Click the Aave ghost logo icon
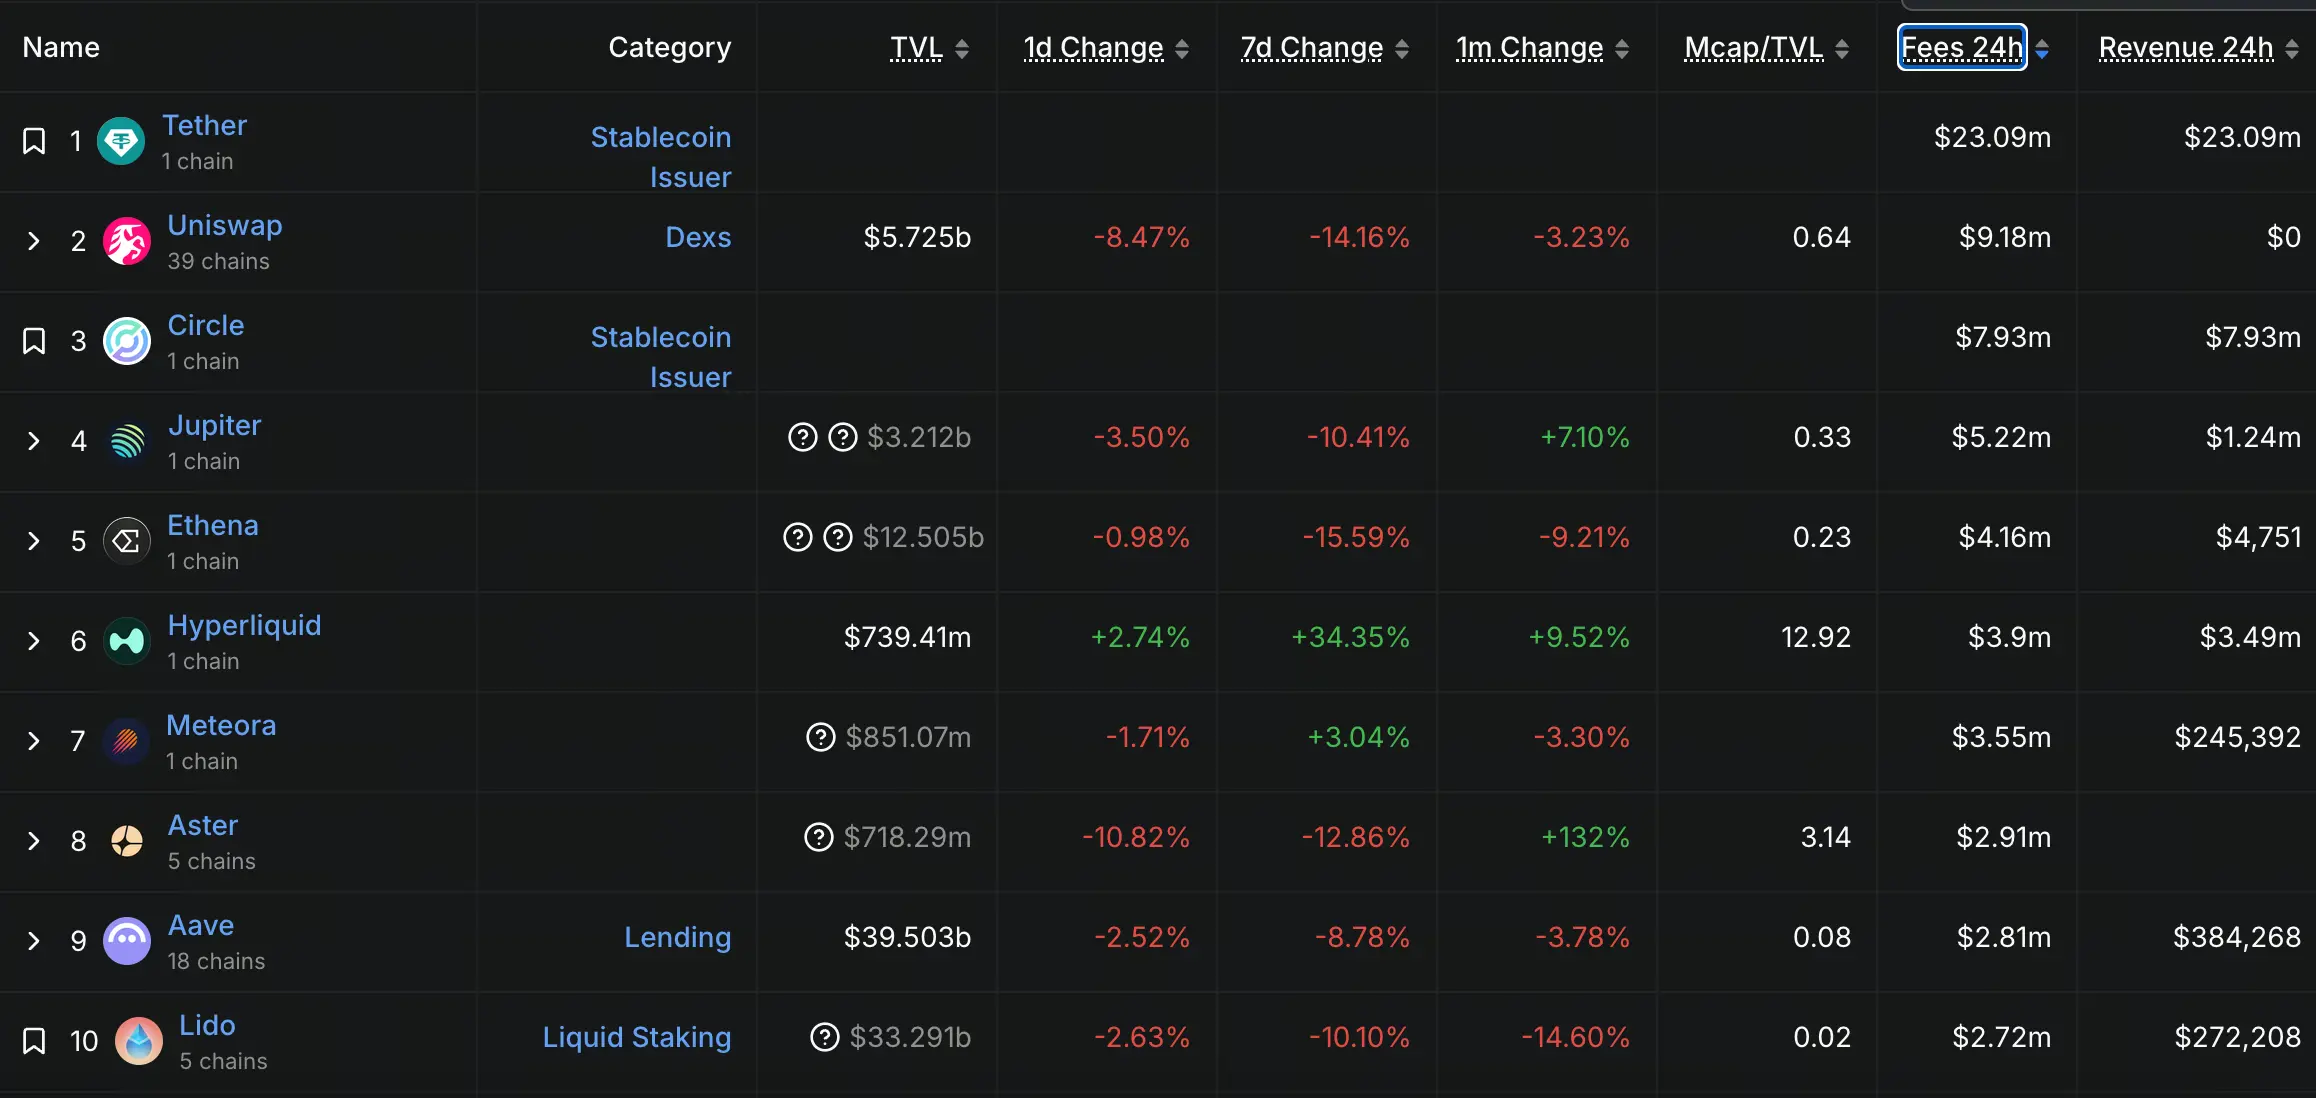This screenshot has width=2316, height=1098. [127, 941]
